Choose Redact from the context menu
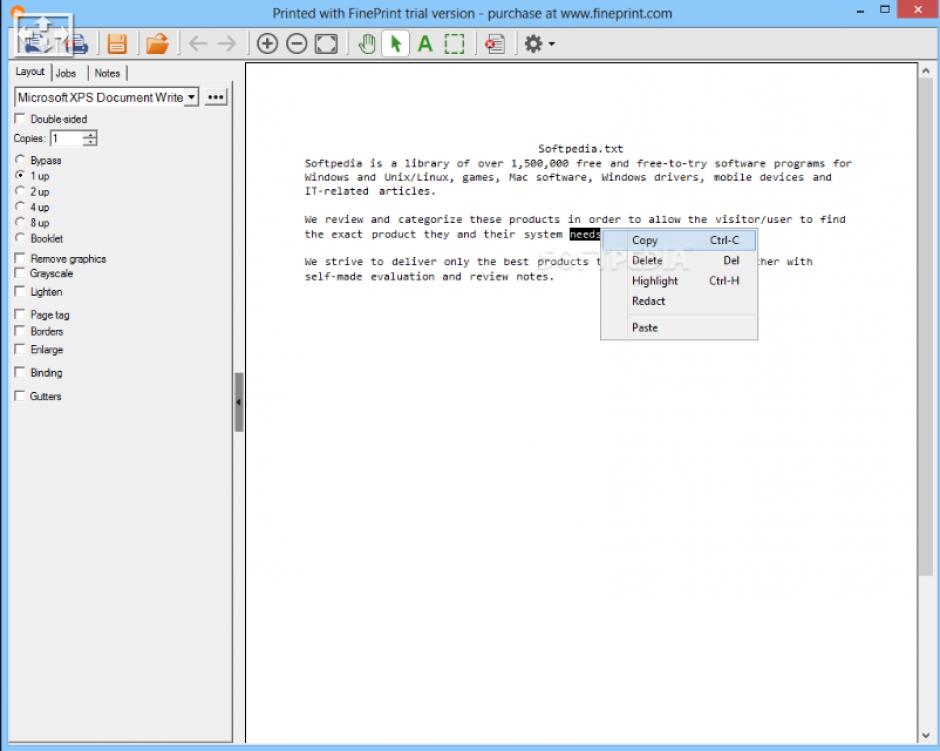Screen dimensions: 940x751 (x=679, y=301)
